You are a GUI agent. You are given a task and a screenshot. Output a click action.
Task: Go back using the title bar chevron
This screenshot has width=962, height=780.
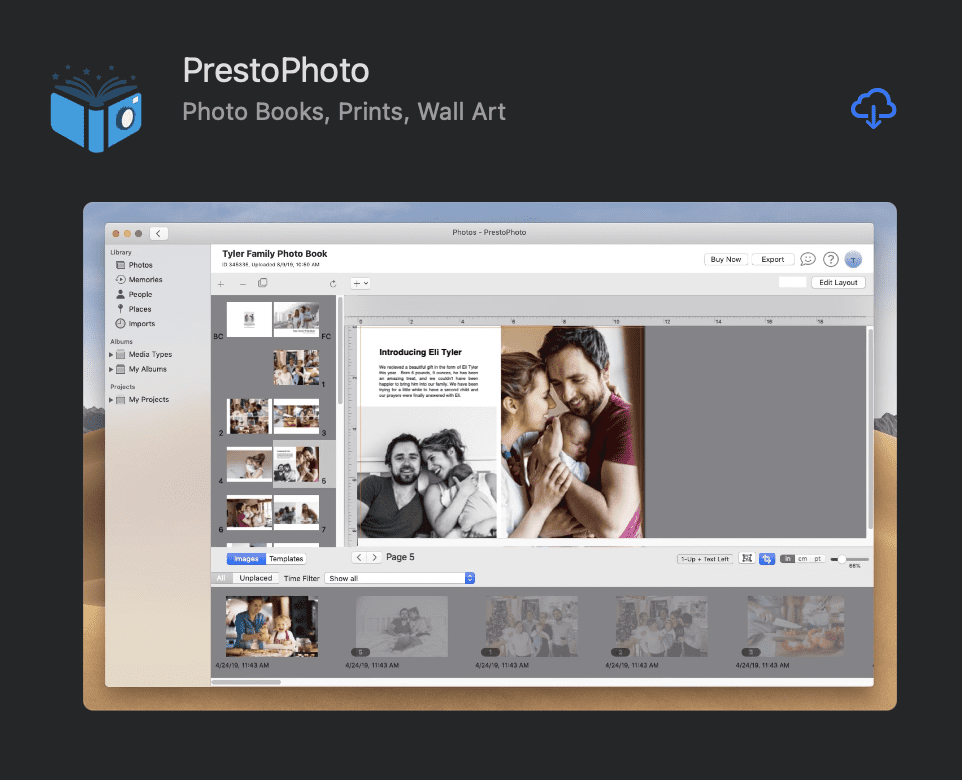click(158, 233)
